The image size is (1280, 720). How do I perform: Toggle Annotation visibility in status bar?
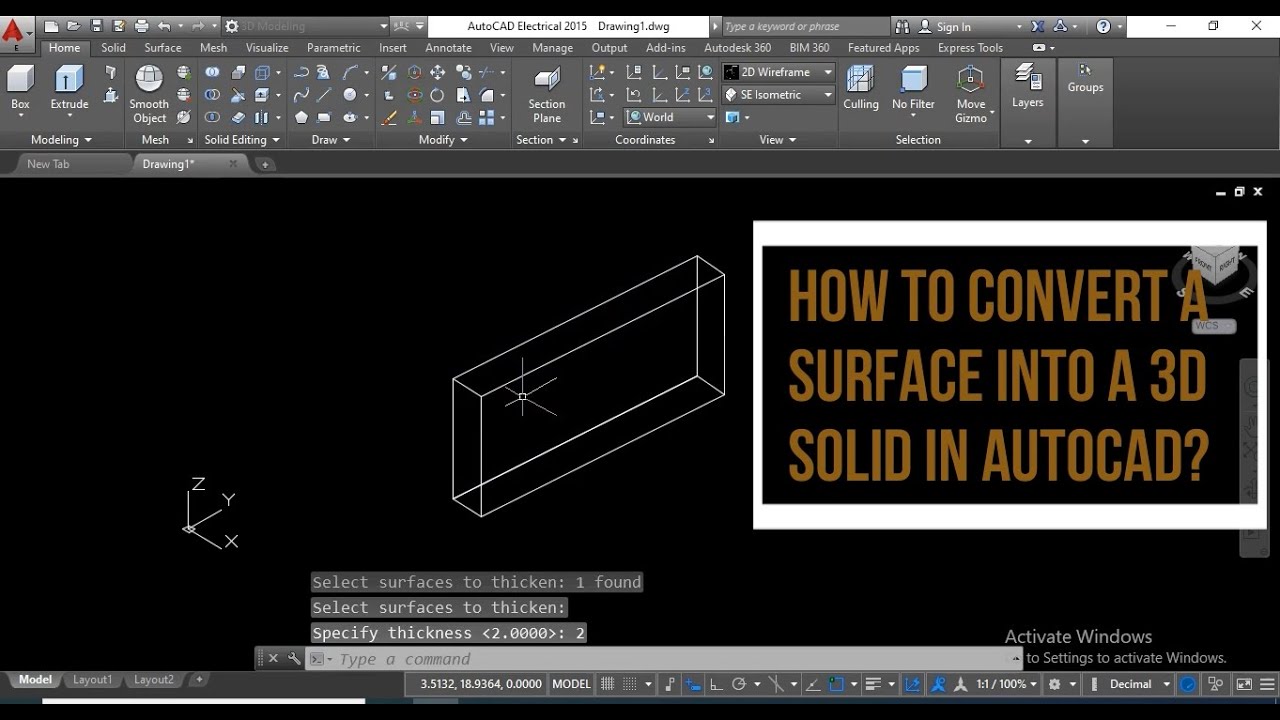[x=938, y=684]
